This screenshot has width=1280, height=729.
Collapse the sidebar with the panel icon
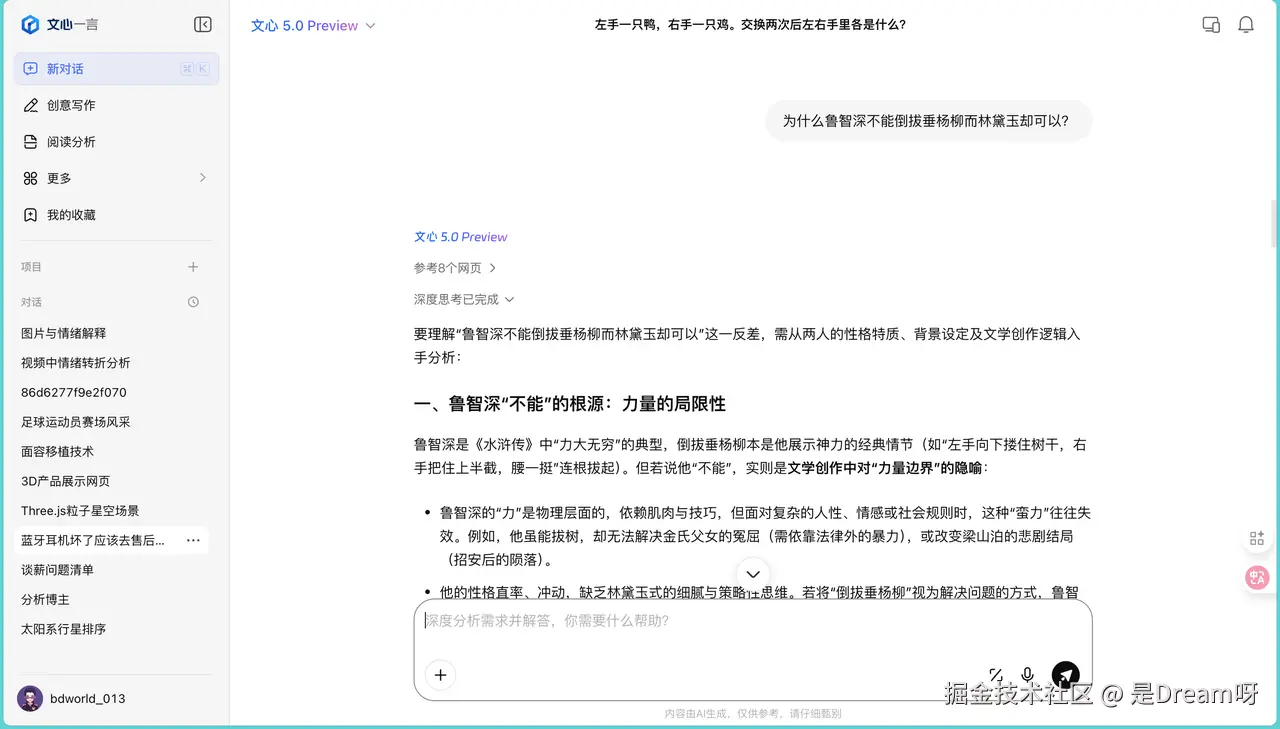click(203, 25)
